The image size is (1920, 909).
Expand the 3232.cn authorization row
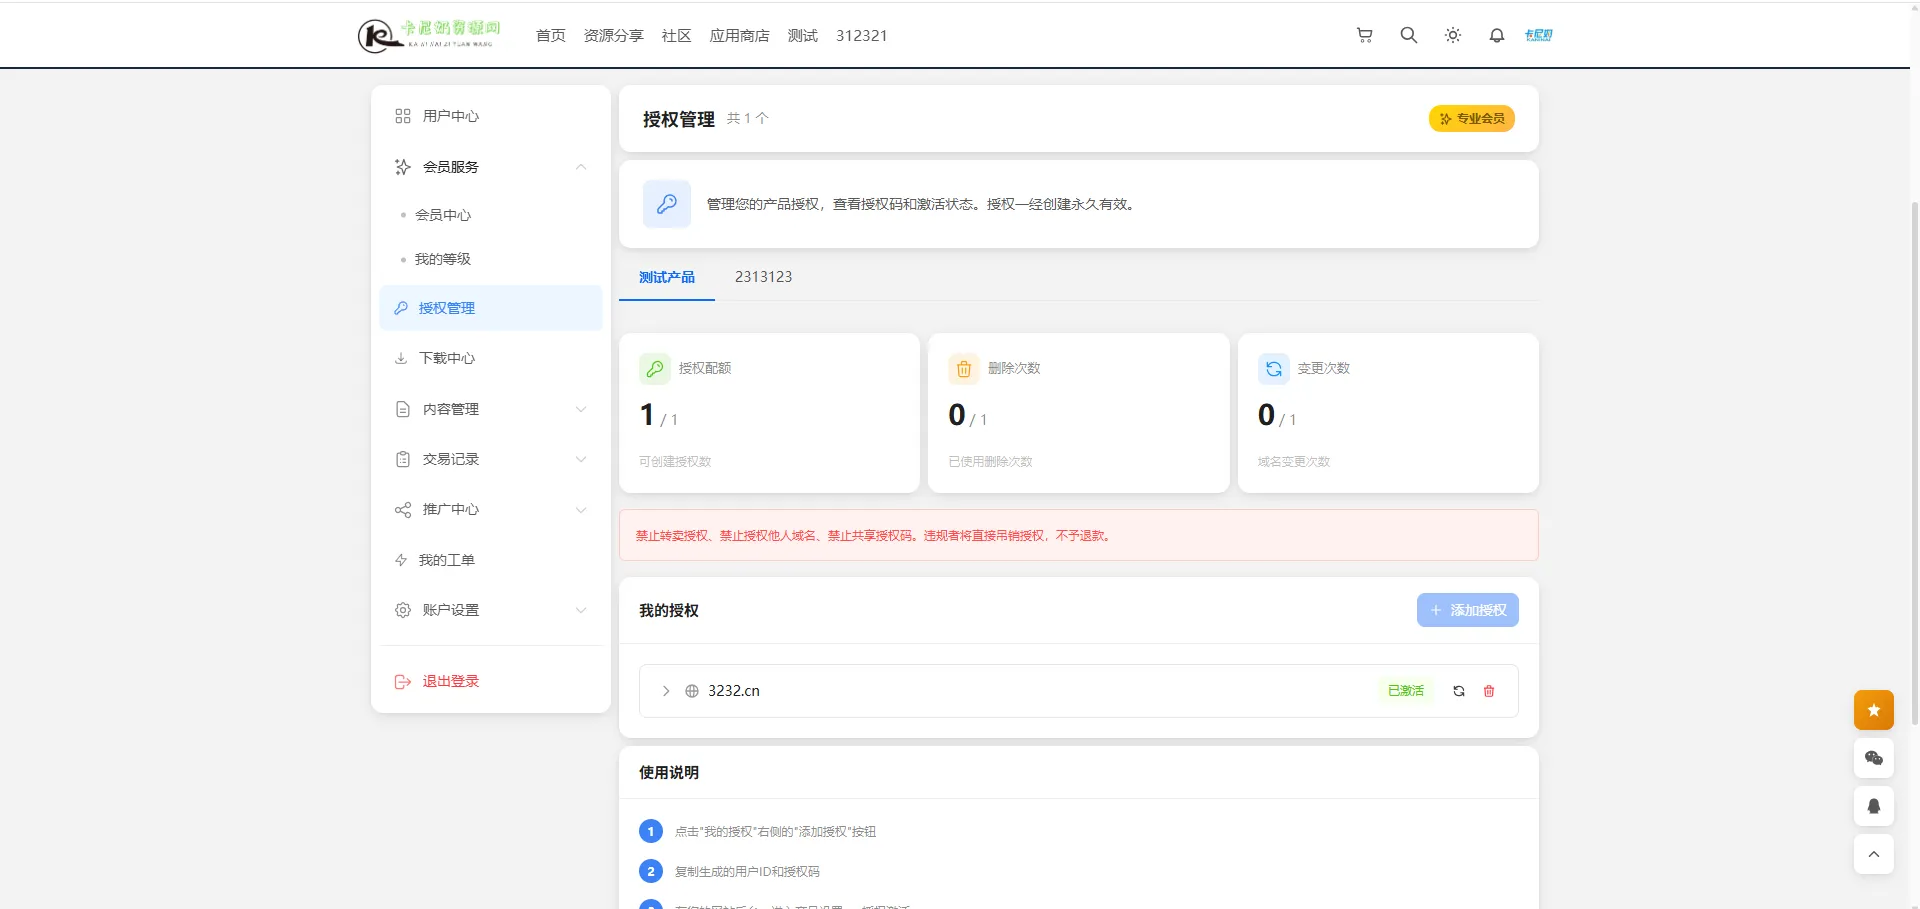pyautogui.click(x=666, y=691)
